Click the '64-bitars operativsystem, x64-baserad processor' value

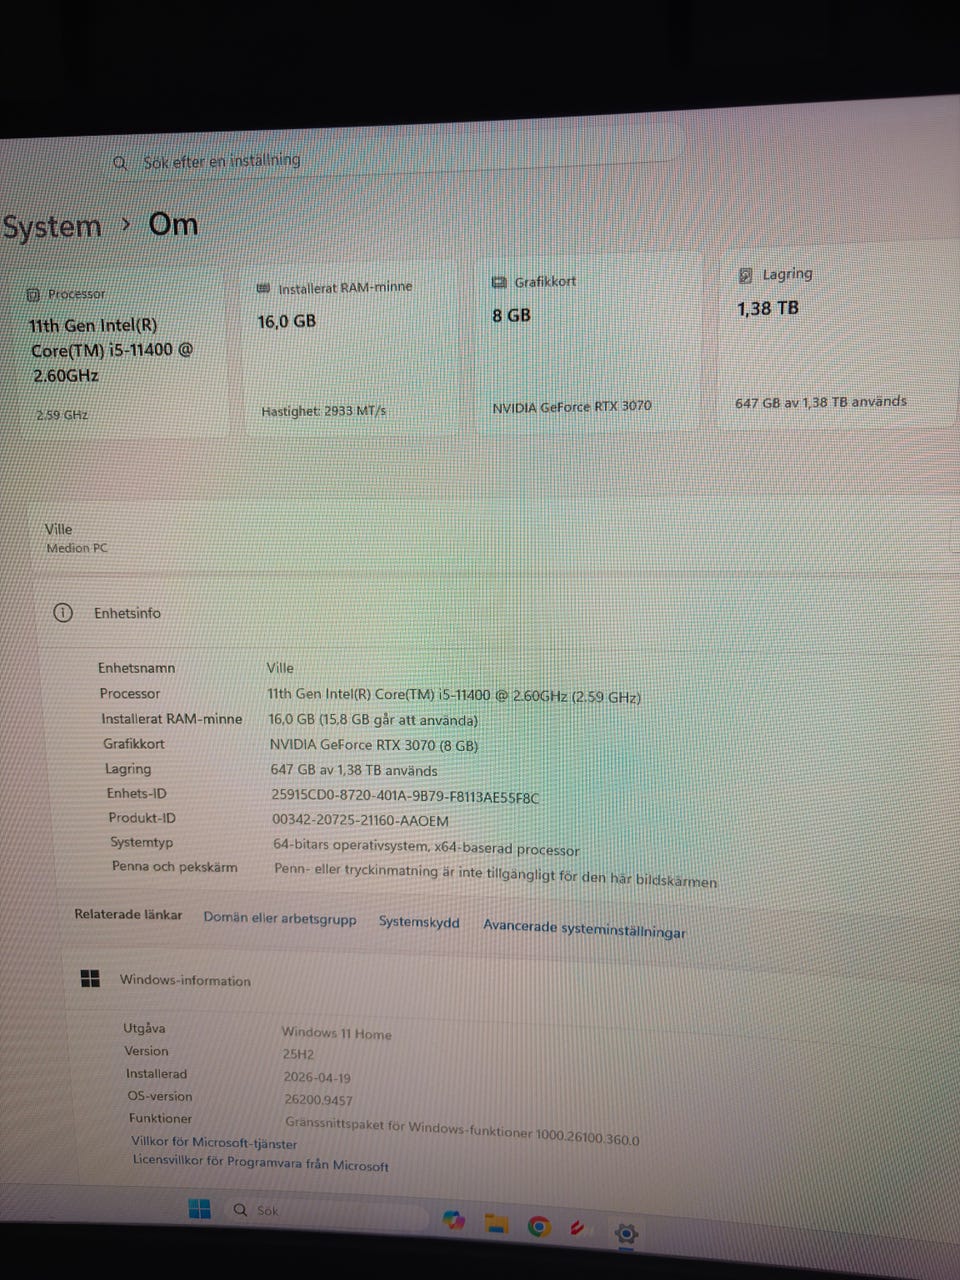point(426,847)
